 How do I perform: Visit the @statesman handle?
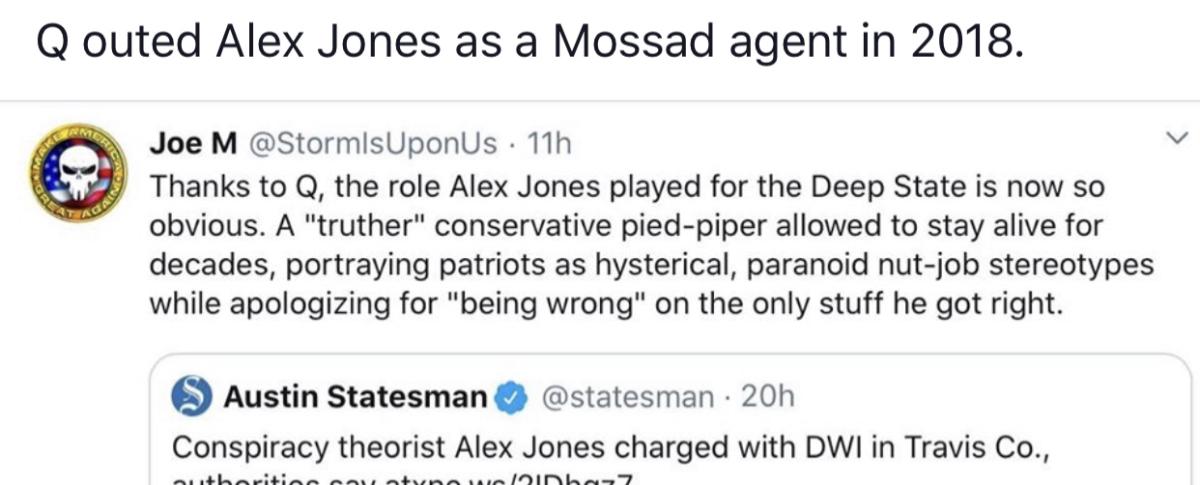pyautogui.click(x=626, y=398)
